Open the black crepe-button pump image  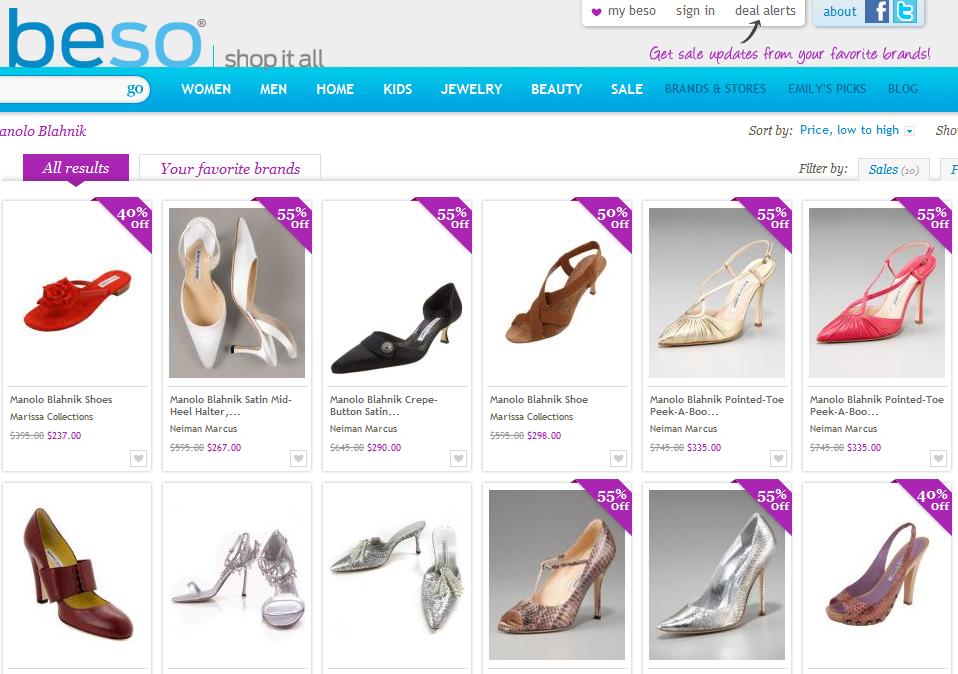click(x=397, y=328)
